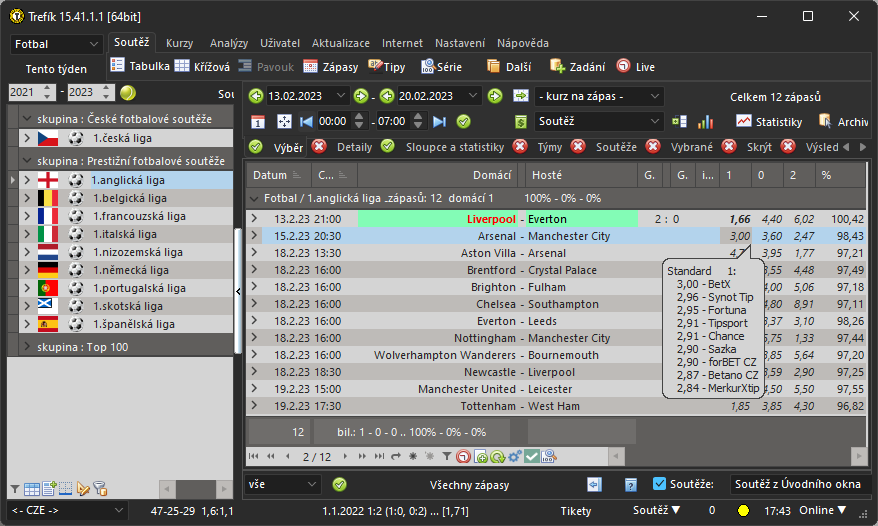Click the four-arrows expand range icon
The height and width of the screenshot is (526, 878).
[x=284, y=122]
